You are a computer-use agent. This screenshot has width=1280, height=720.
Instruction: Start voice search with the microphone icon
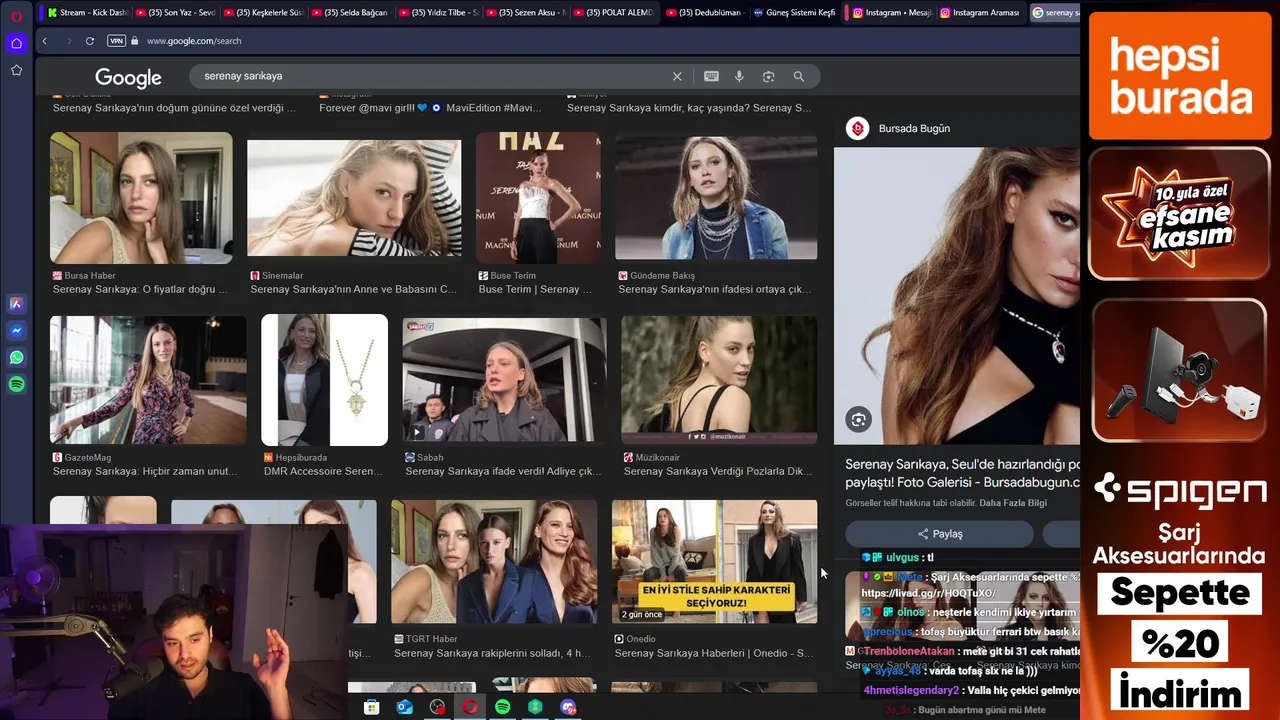click(x=739, y=76)
